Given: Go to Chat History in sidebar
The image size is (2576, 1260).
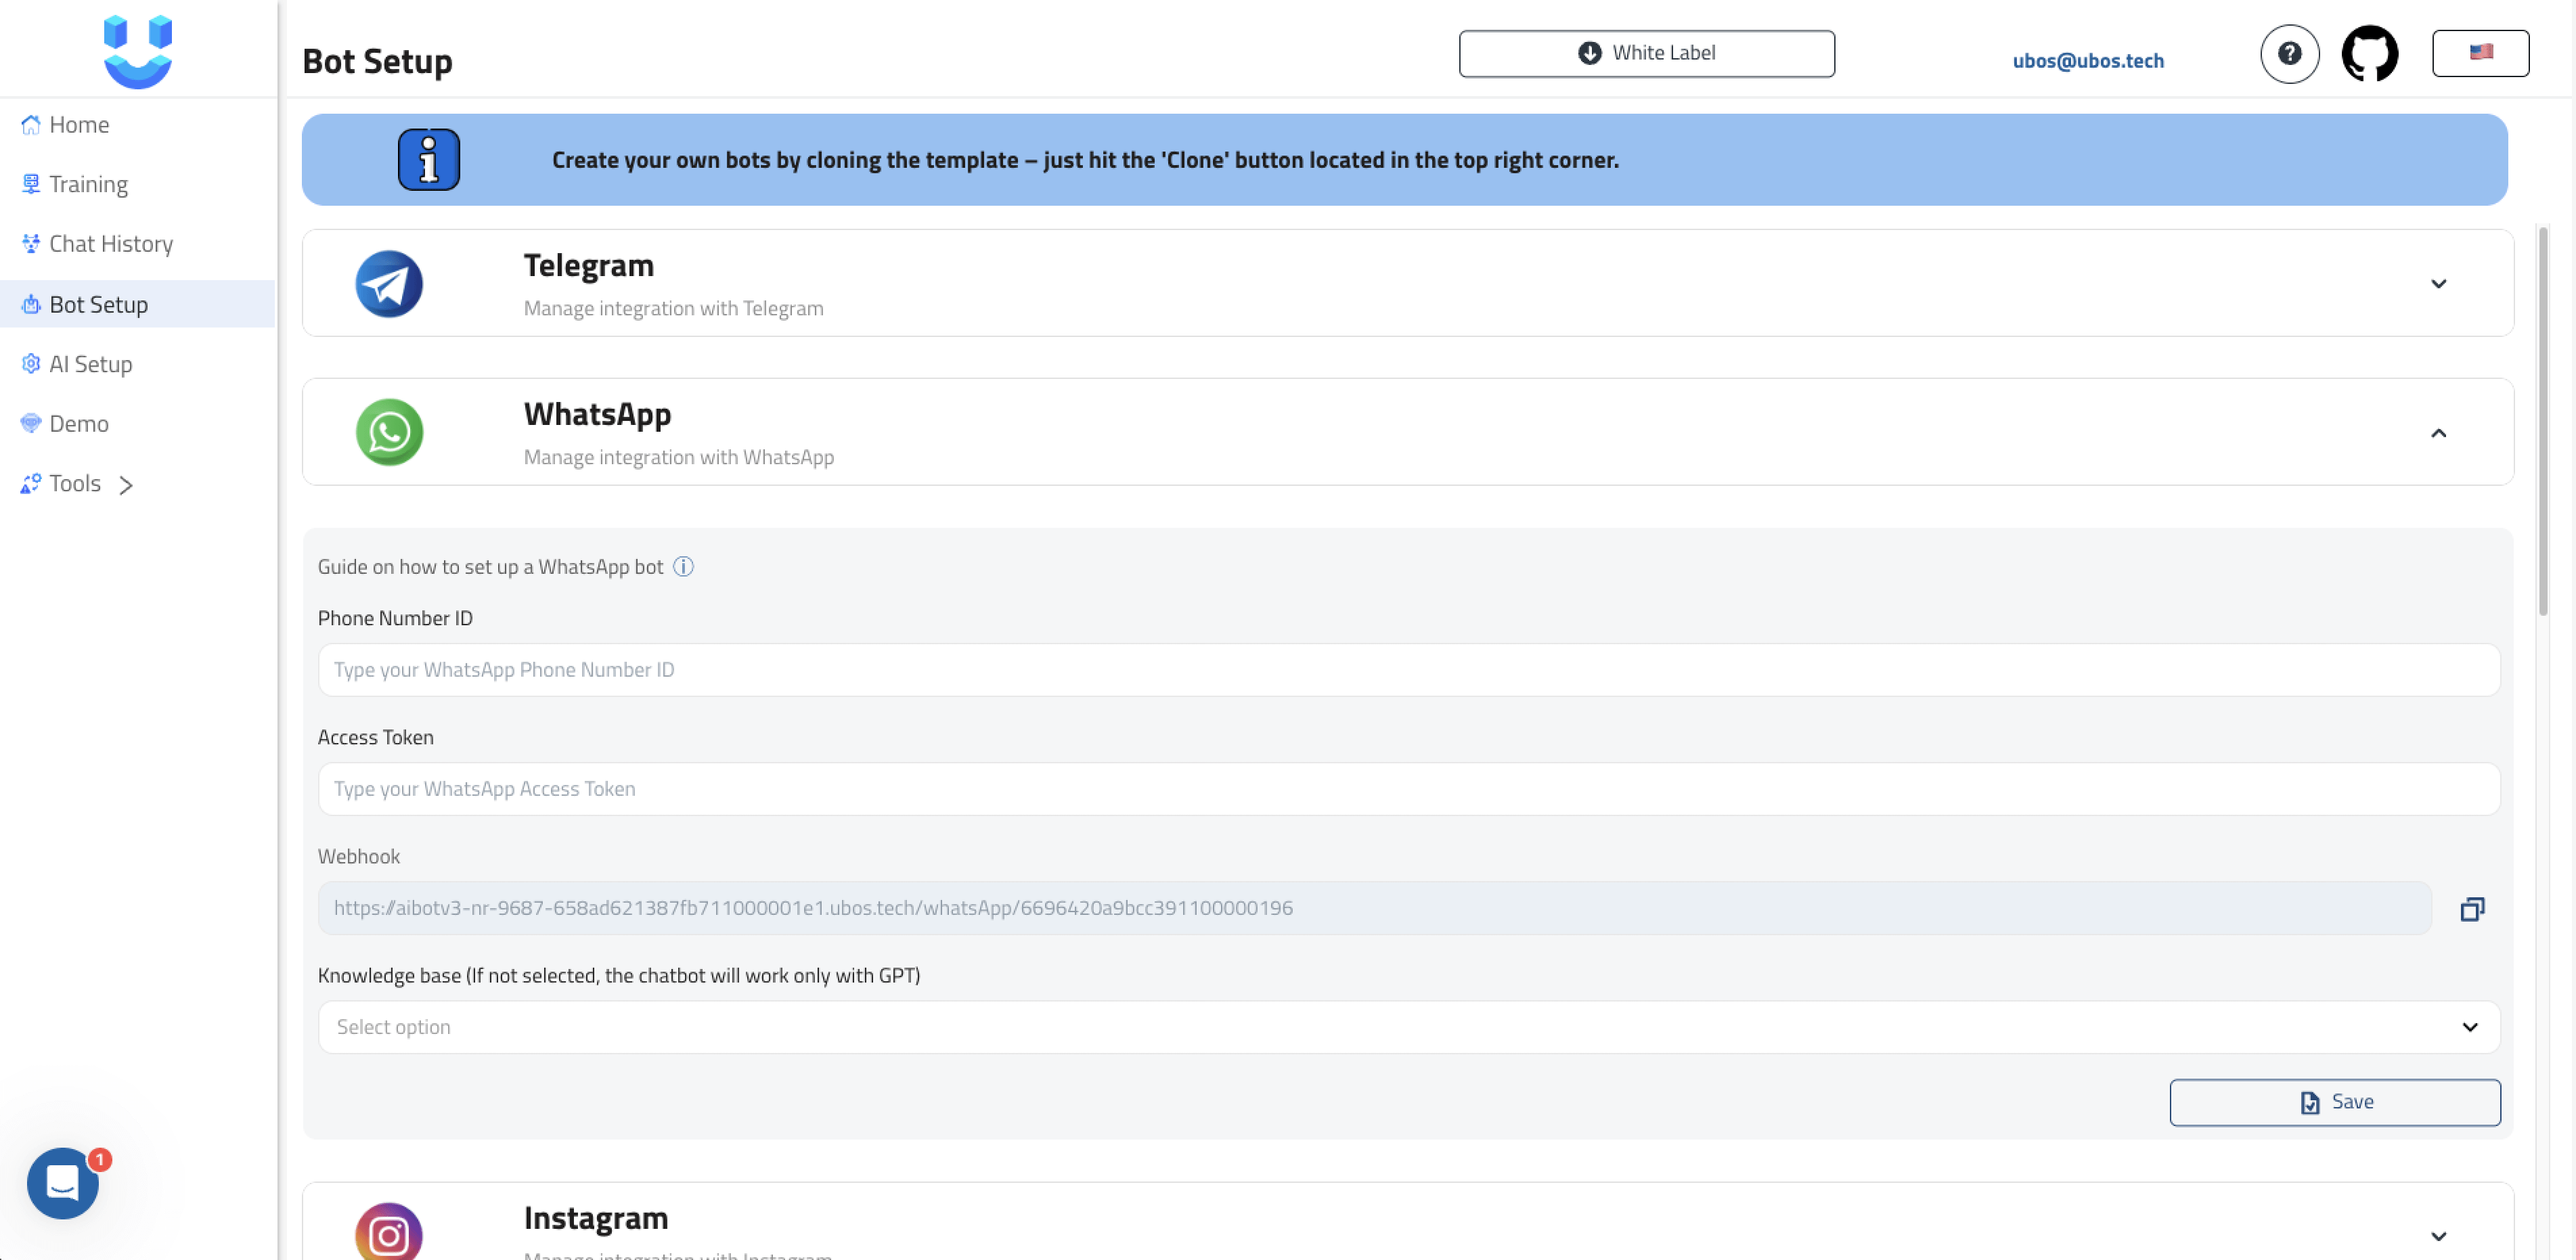Looking at the screenshot, I should click(110, 244).
